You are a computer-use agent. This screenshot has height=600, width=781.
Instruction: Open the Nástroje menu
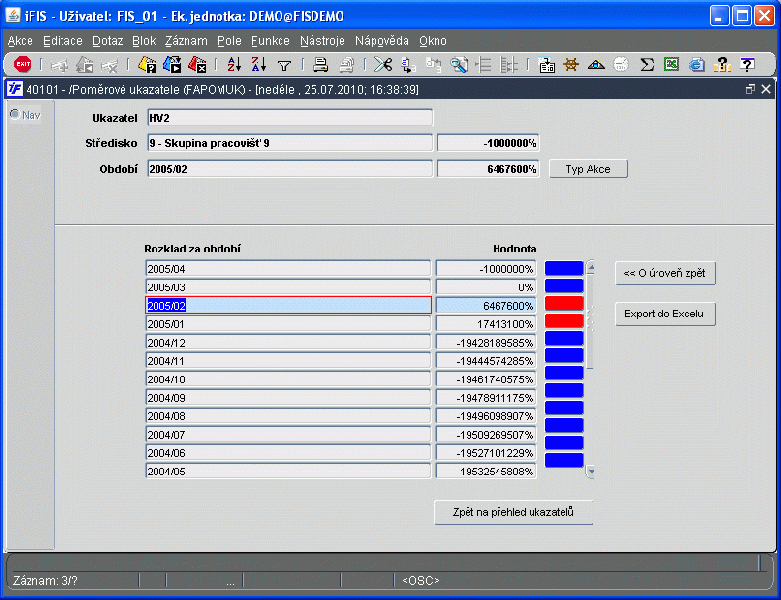click(322, 41)
